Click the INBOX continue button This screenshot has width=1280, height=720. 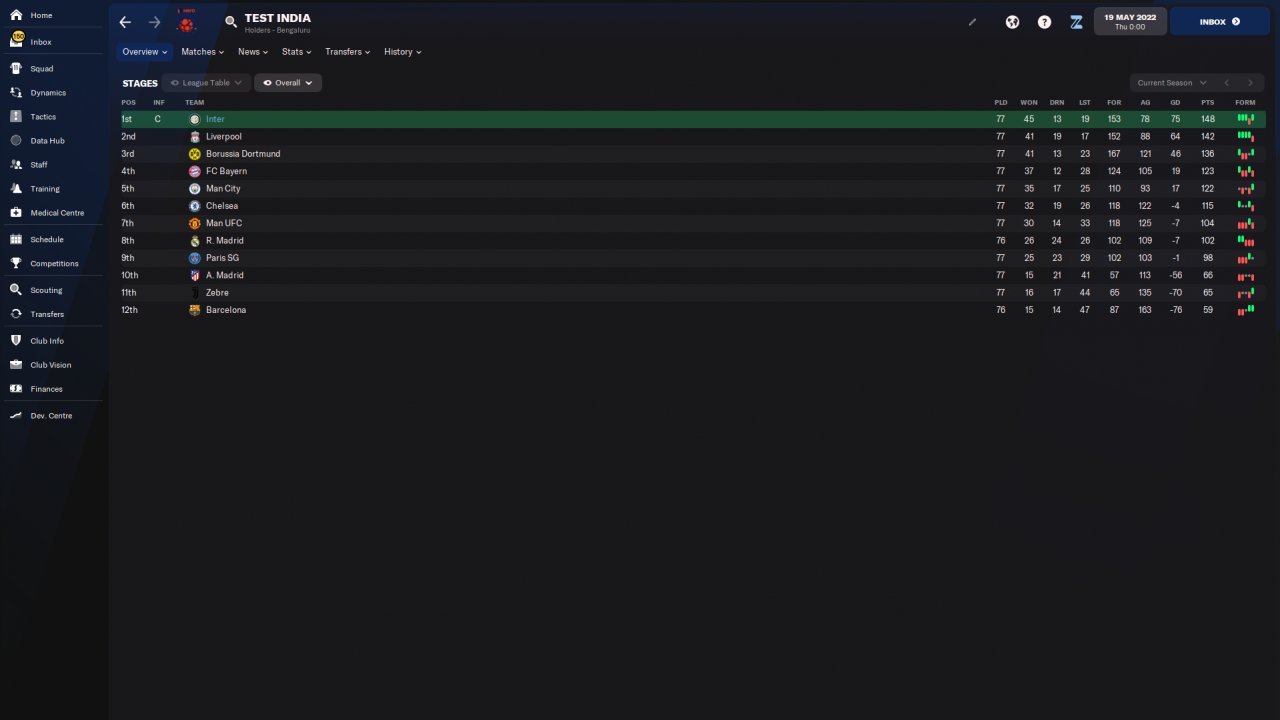point(1220,21)
